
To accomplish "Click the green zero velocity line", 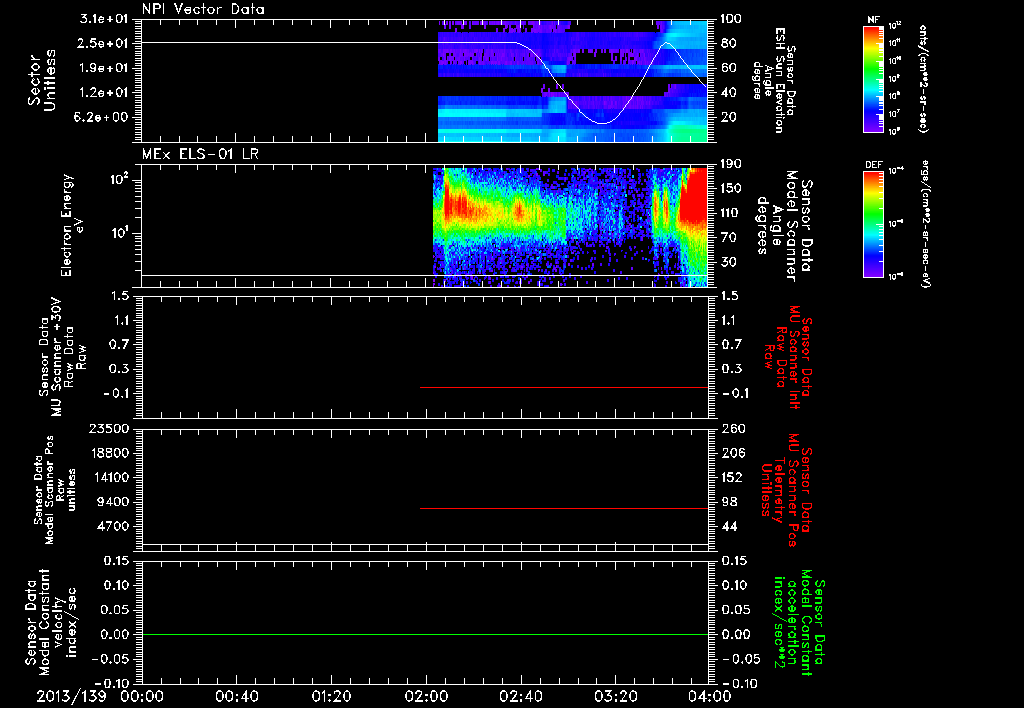I will tap(424, 634).
